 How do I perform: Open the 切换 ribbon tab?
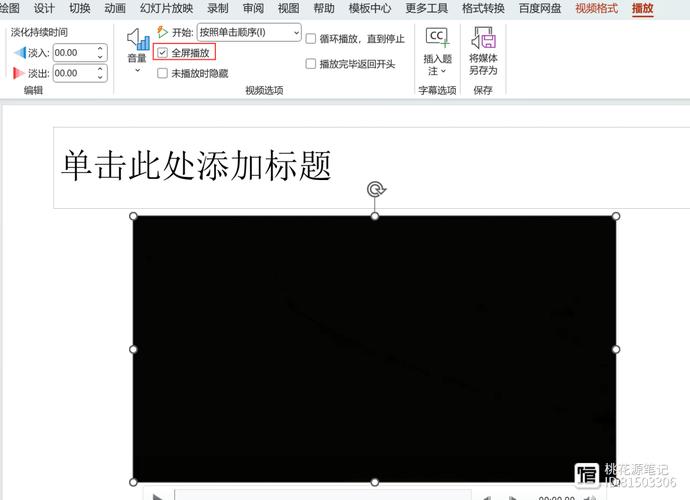pos(80,8)
